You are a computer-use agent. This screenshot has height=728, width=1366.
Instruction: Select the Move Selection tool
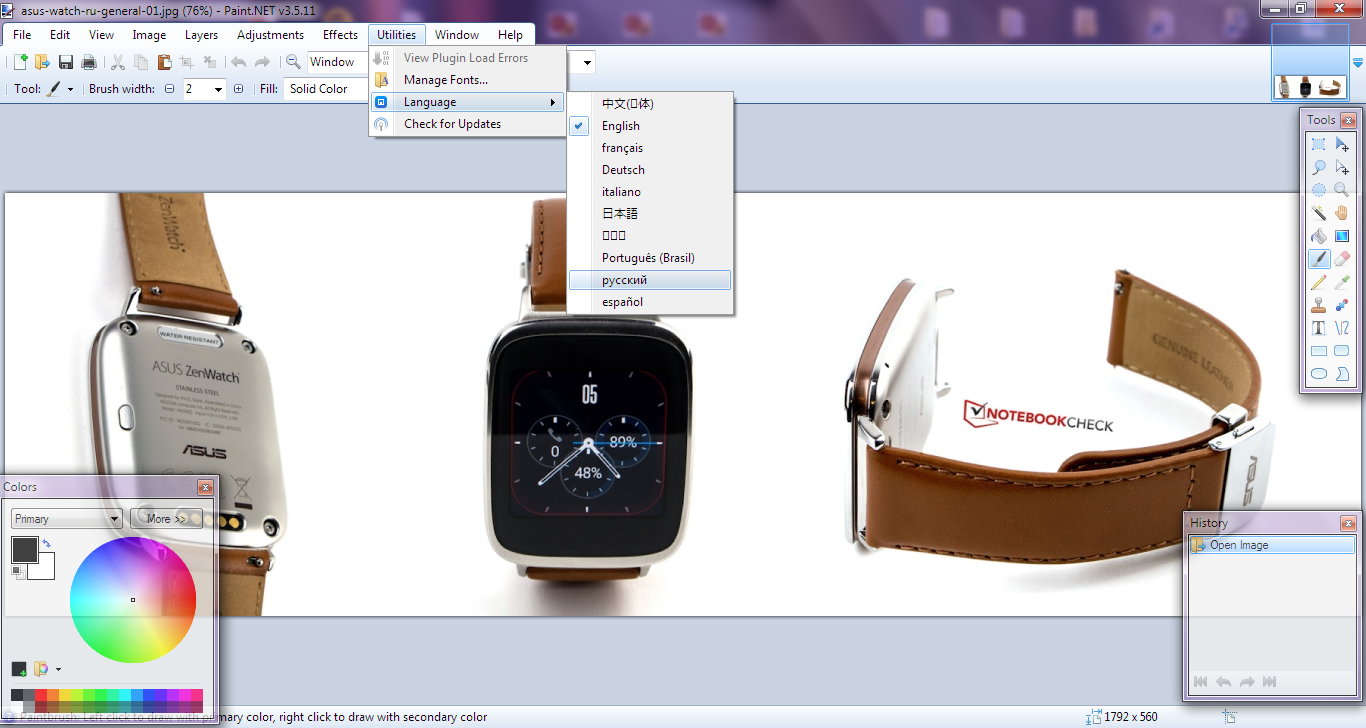[x=1342, y=167]
